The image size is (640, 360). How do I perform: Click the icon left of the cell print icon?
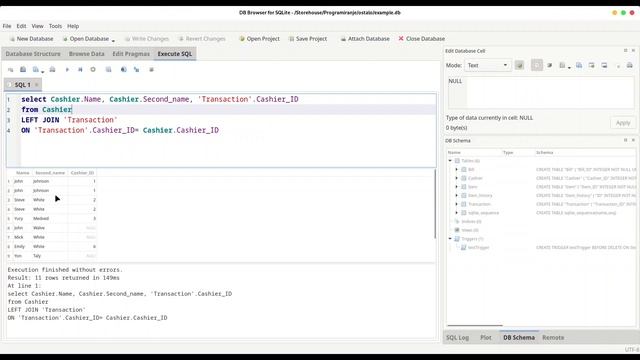(x=618, y=65)
